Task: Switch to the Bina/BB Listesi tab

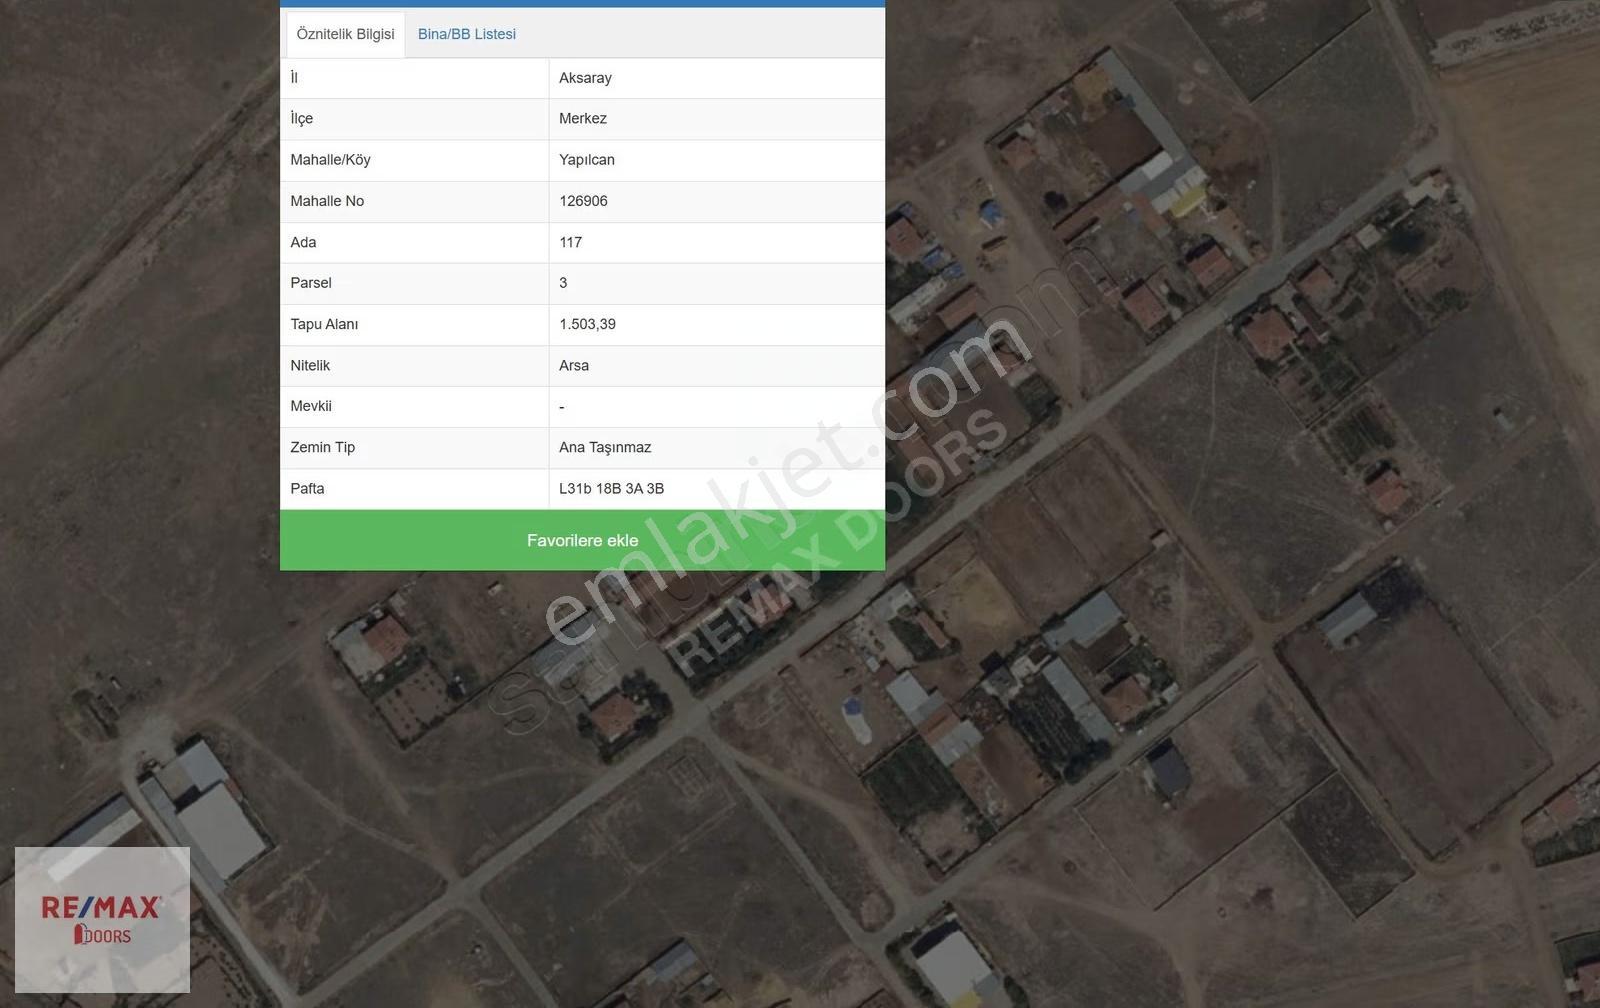Action: pos(467,34)
